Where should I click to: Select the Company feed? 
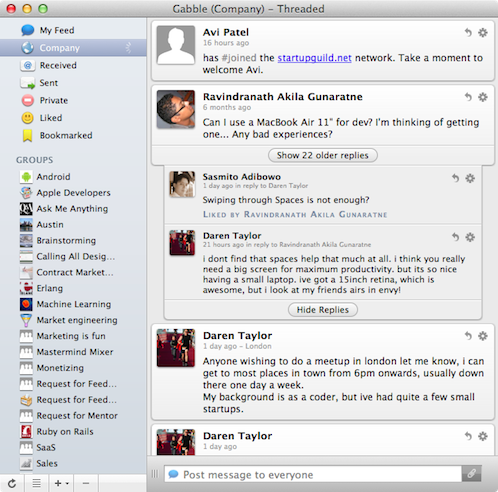(x=73, y=48)
